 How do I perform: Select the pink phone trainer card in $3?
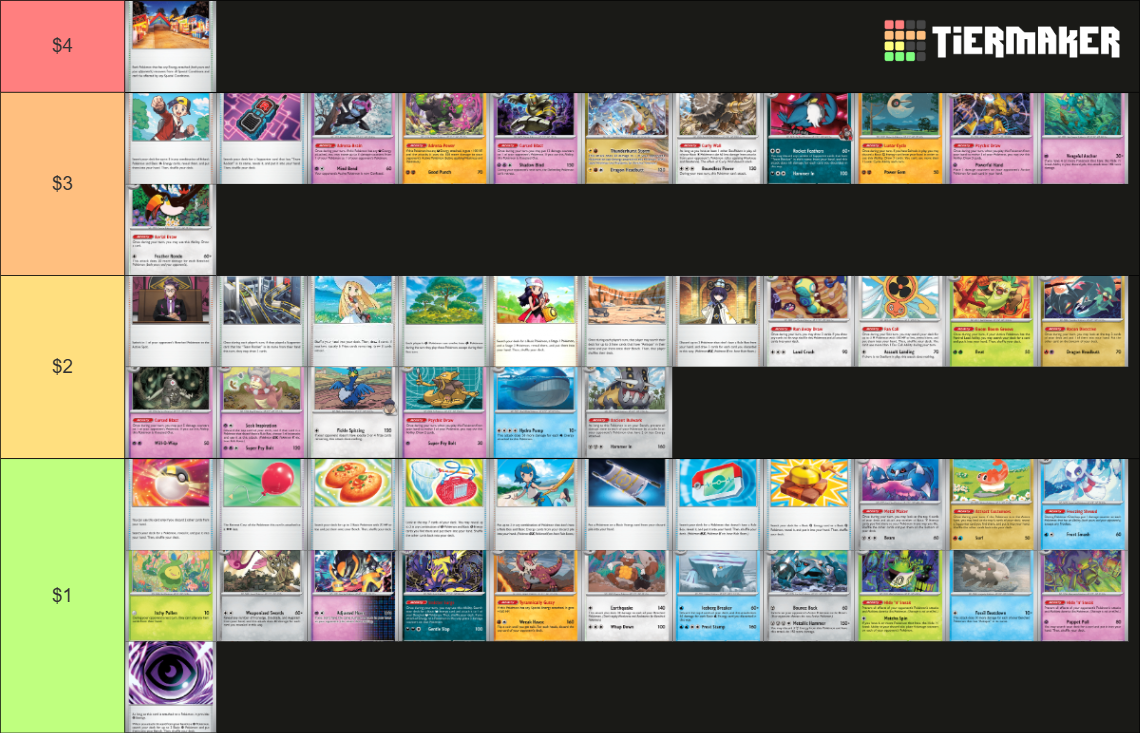click(x=262, y=138)
